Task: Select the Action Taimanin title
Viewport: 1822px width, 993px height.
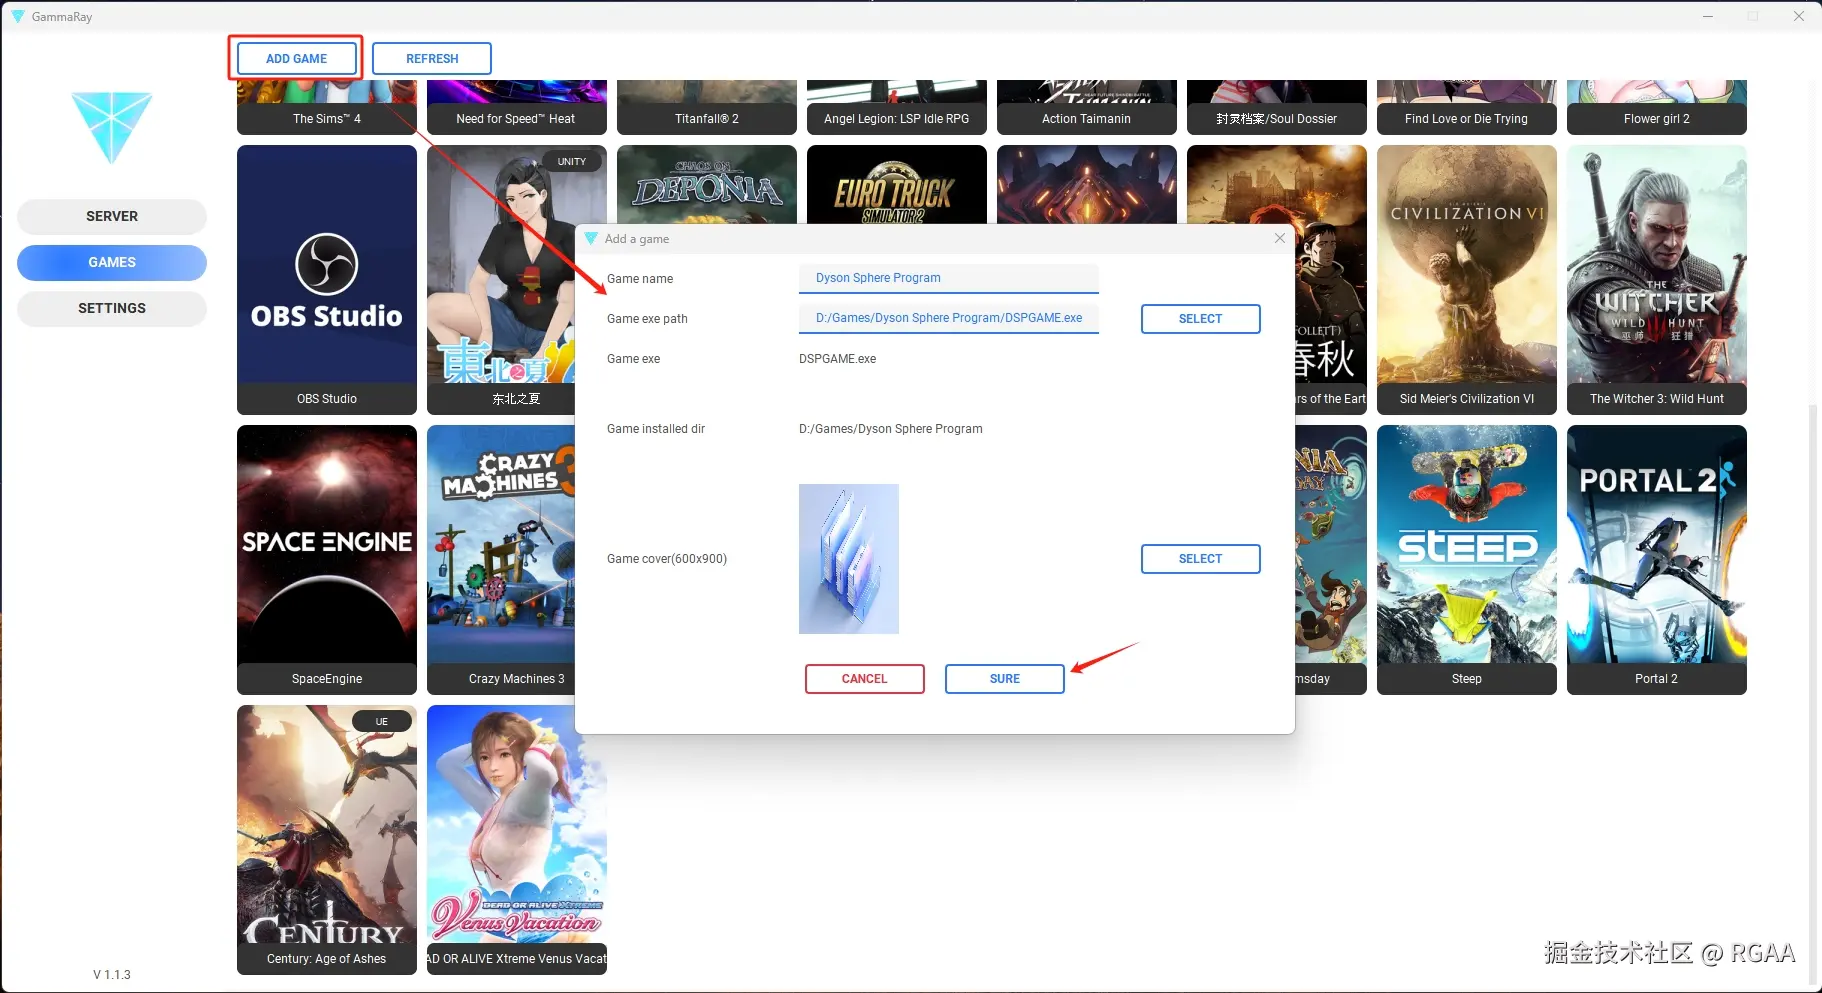Action: (1087, 119)
